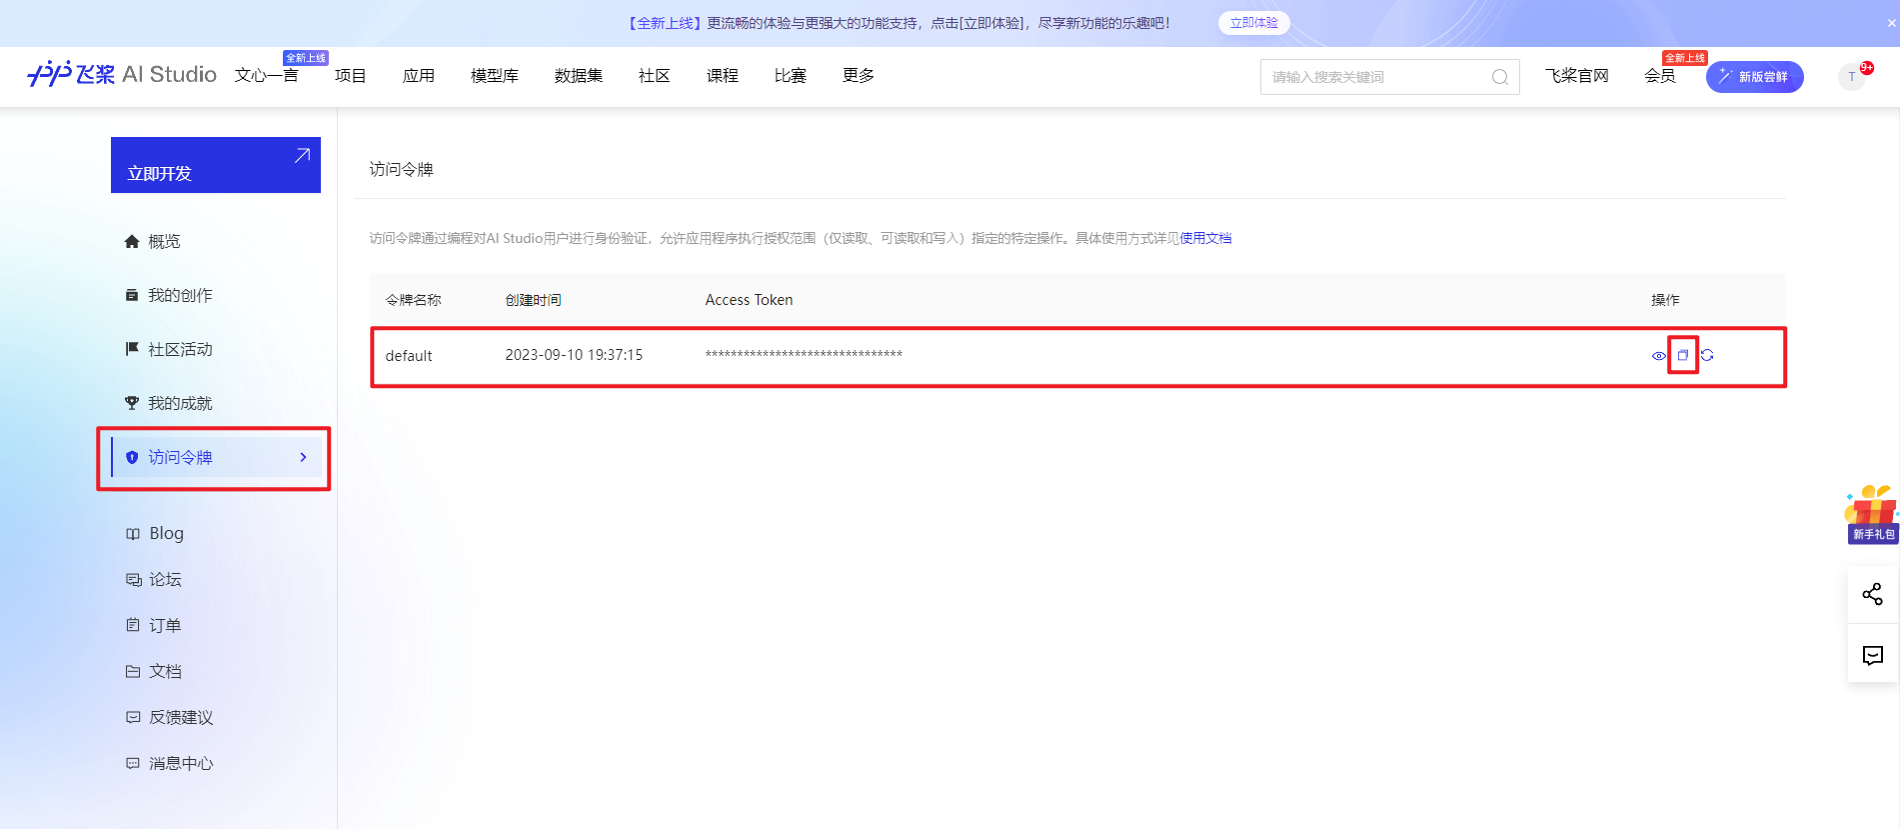Open the 飞桨官网 link
This screenshot has height=829, width=1900.
point(1577,75)
